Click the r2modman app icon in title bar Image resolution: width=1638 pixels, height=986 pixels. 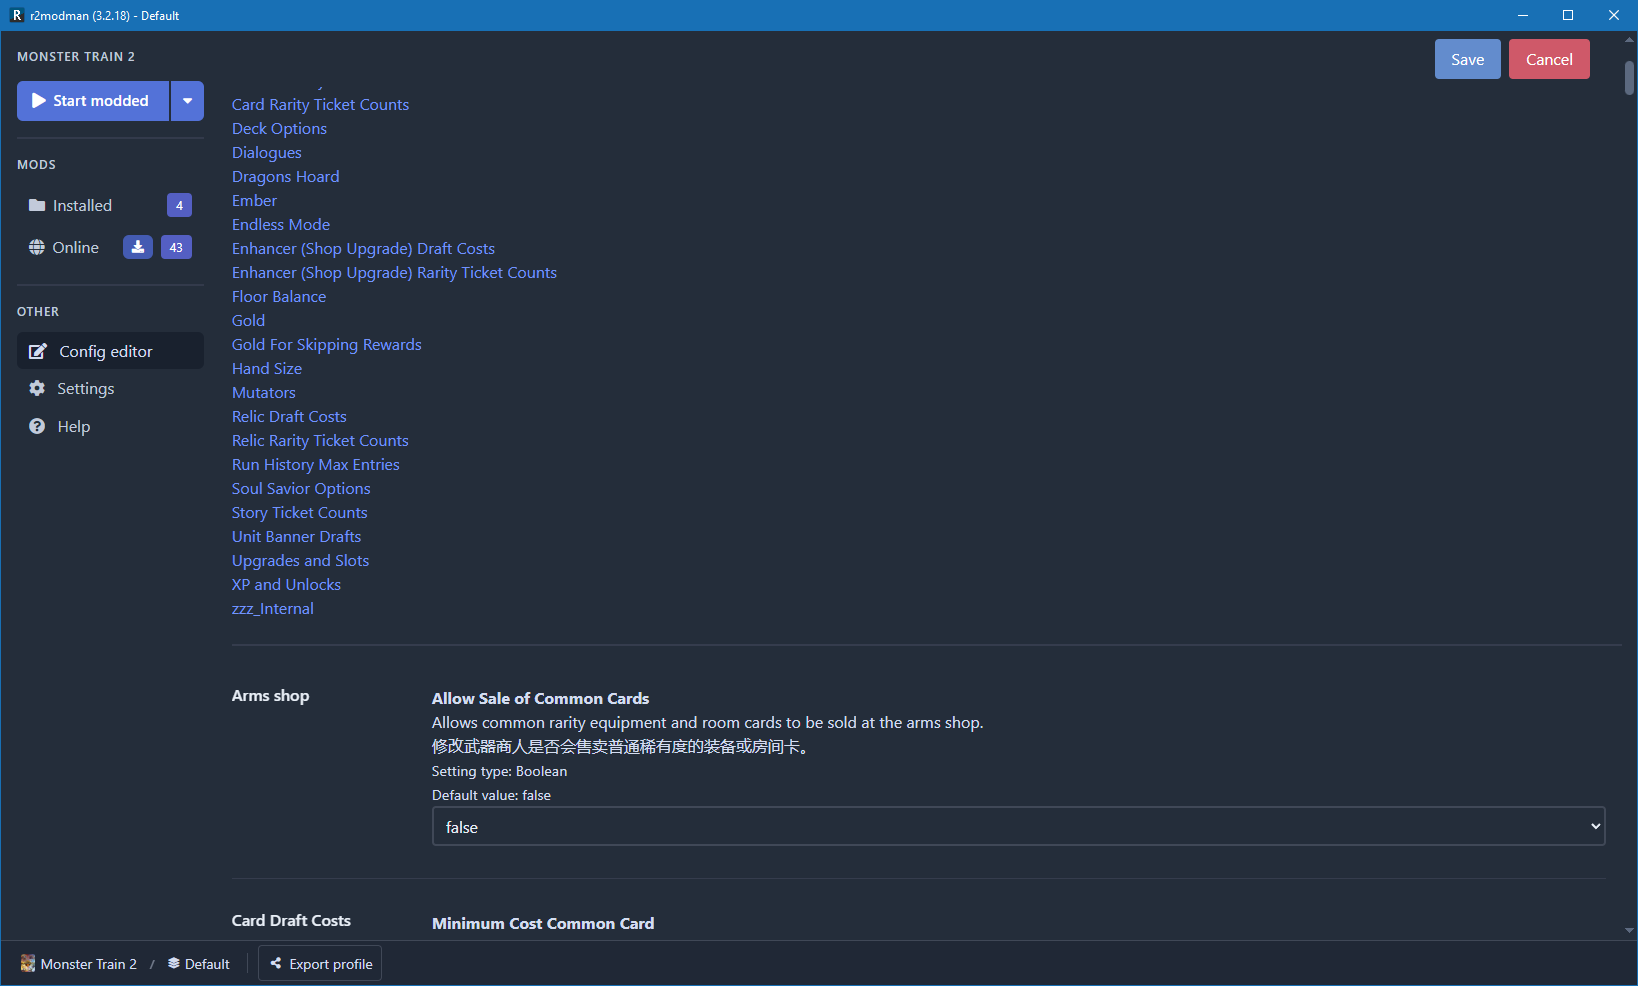coord(16,15)
